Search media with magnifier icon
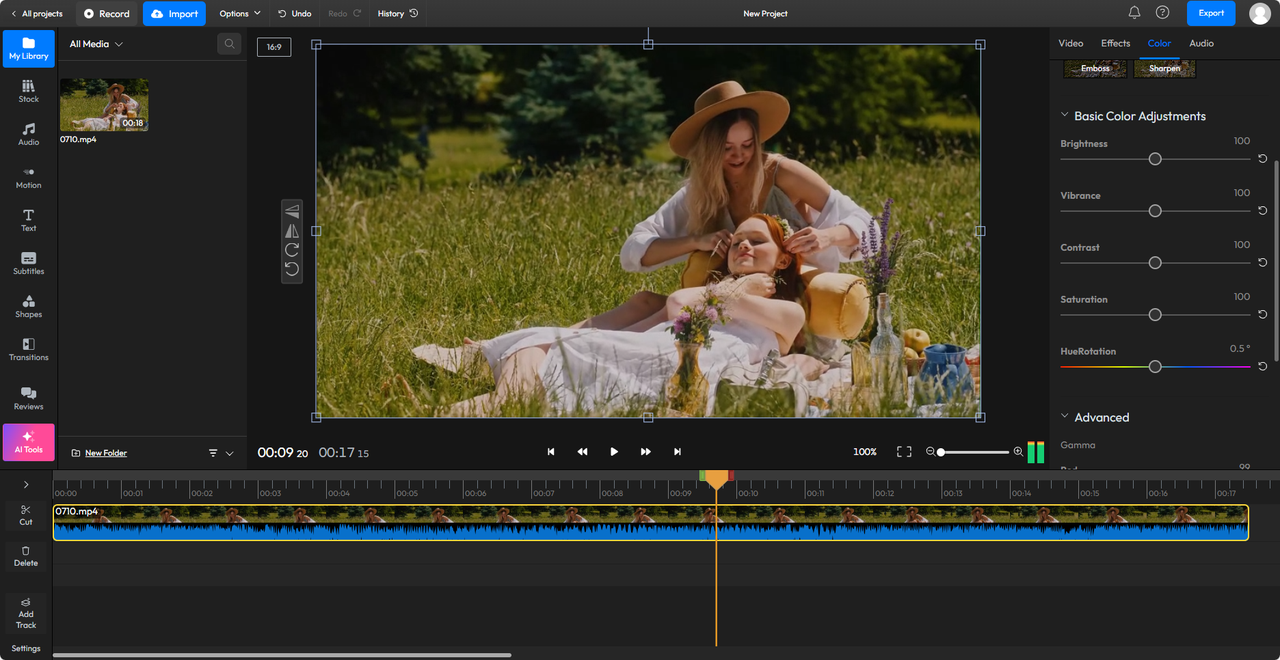 tap(230, 44)
